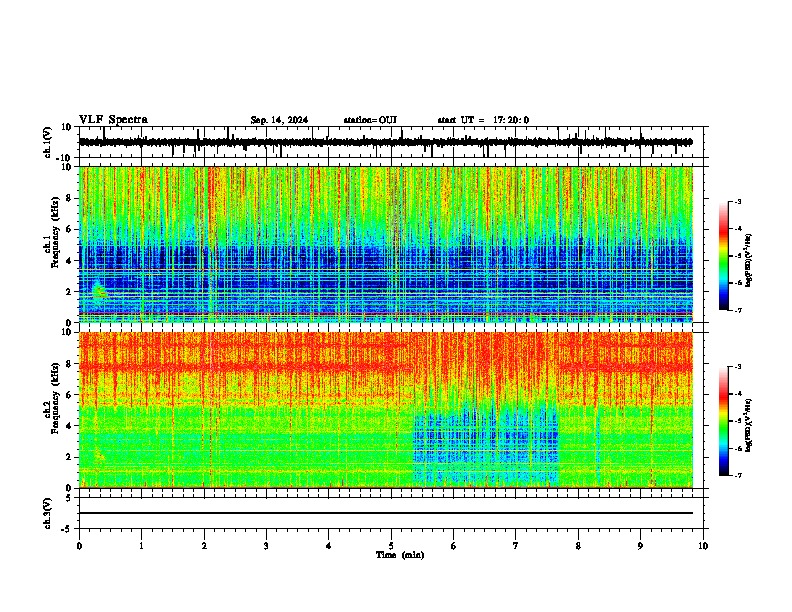Click the flat ch.3 voltage line
Viewport: 792px width, 612px height.
(386, 513)
